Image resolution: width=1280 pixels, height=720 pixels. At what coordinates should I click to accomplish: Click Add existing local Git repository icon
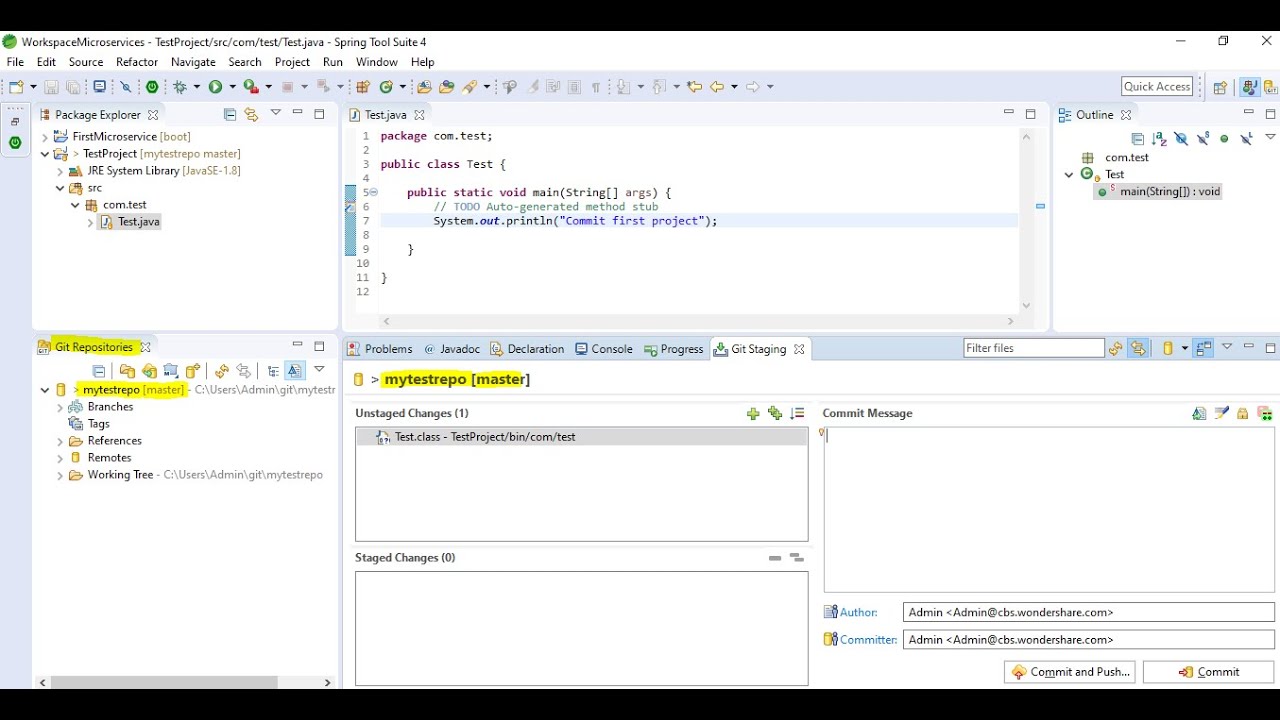tap(127, 371)
